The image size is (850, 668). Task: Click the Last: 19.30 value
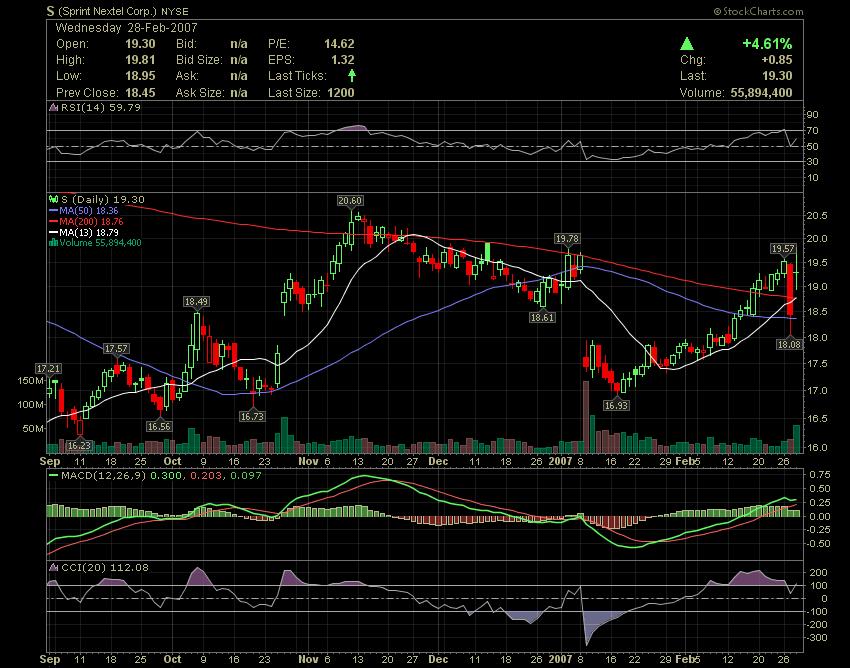(x=777, y=76)
